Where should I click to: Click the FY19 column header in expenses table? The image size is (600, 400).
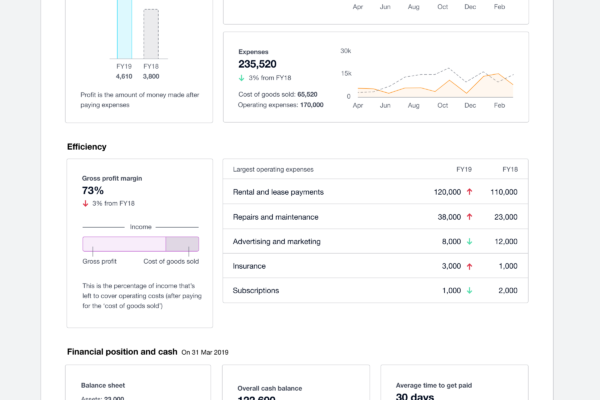point(464,169)
